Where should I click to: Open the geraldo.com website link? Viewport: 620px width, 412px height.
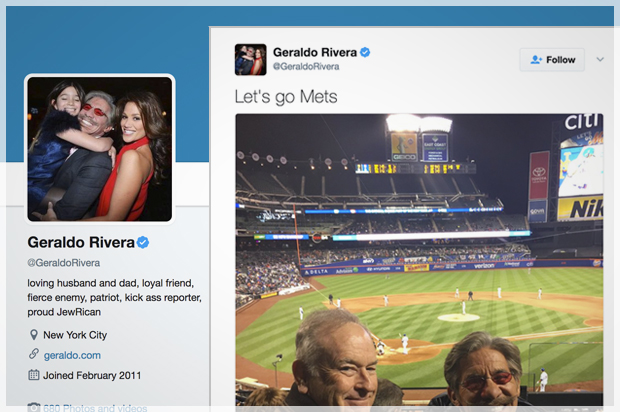click(72, 355)
